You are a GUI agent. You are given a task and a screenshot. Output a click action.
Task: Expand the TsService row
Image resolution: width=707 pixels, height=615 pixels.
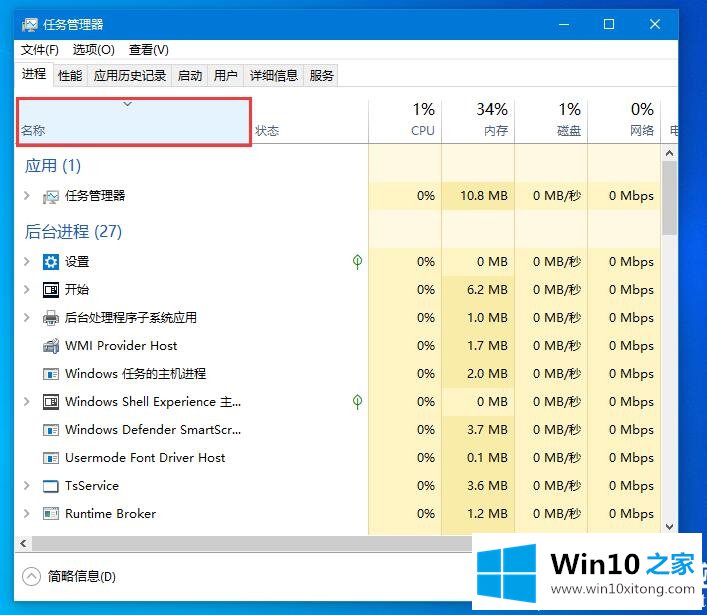coord(27,486)
